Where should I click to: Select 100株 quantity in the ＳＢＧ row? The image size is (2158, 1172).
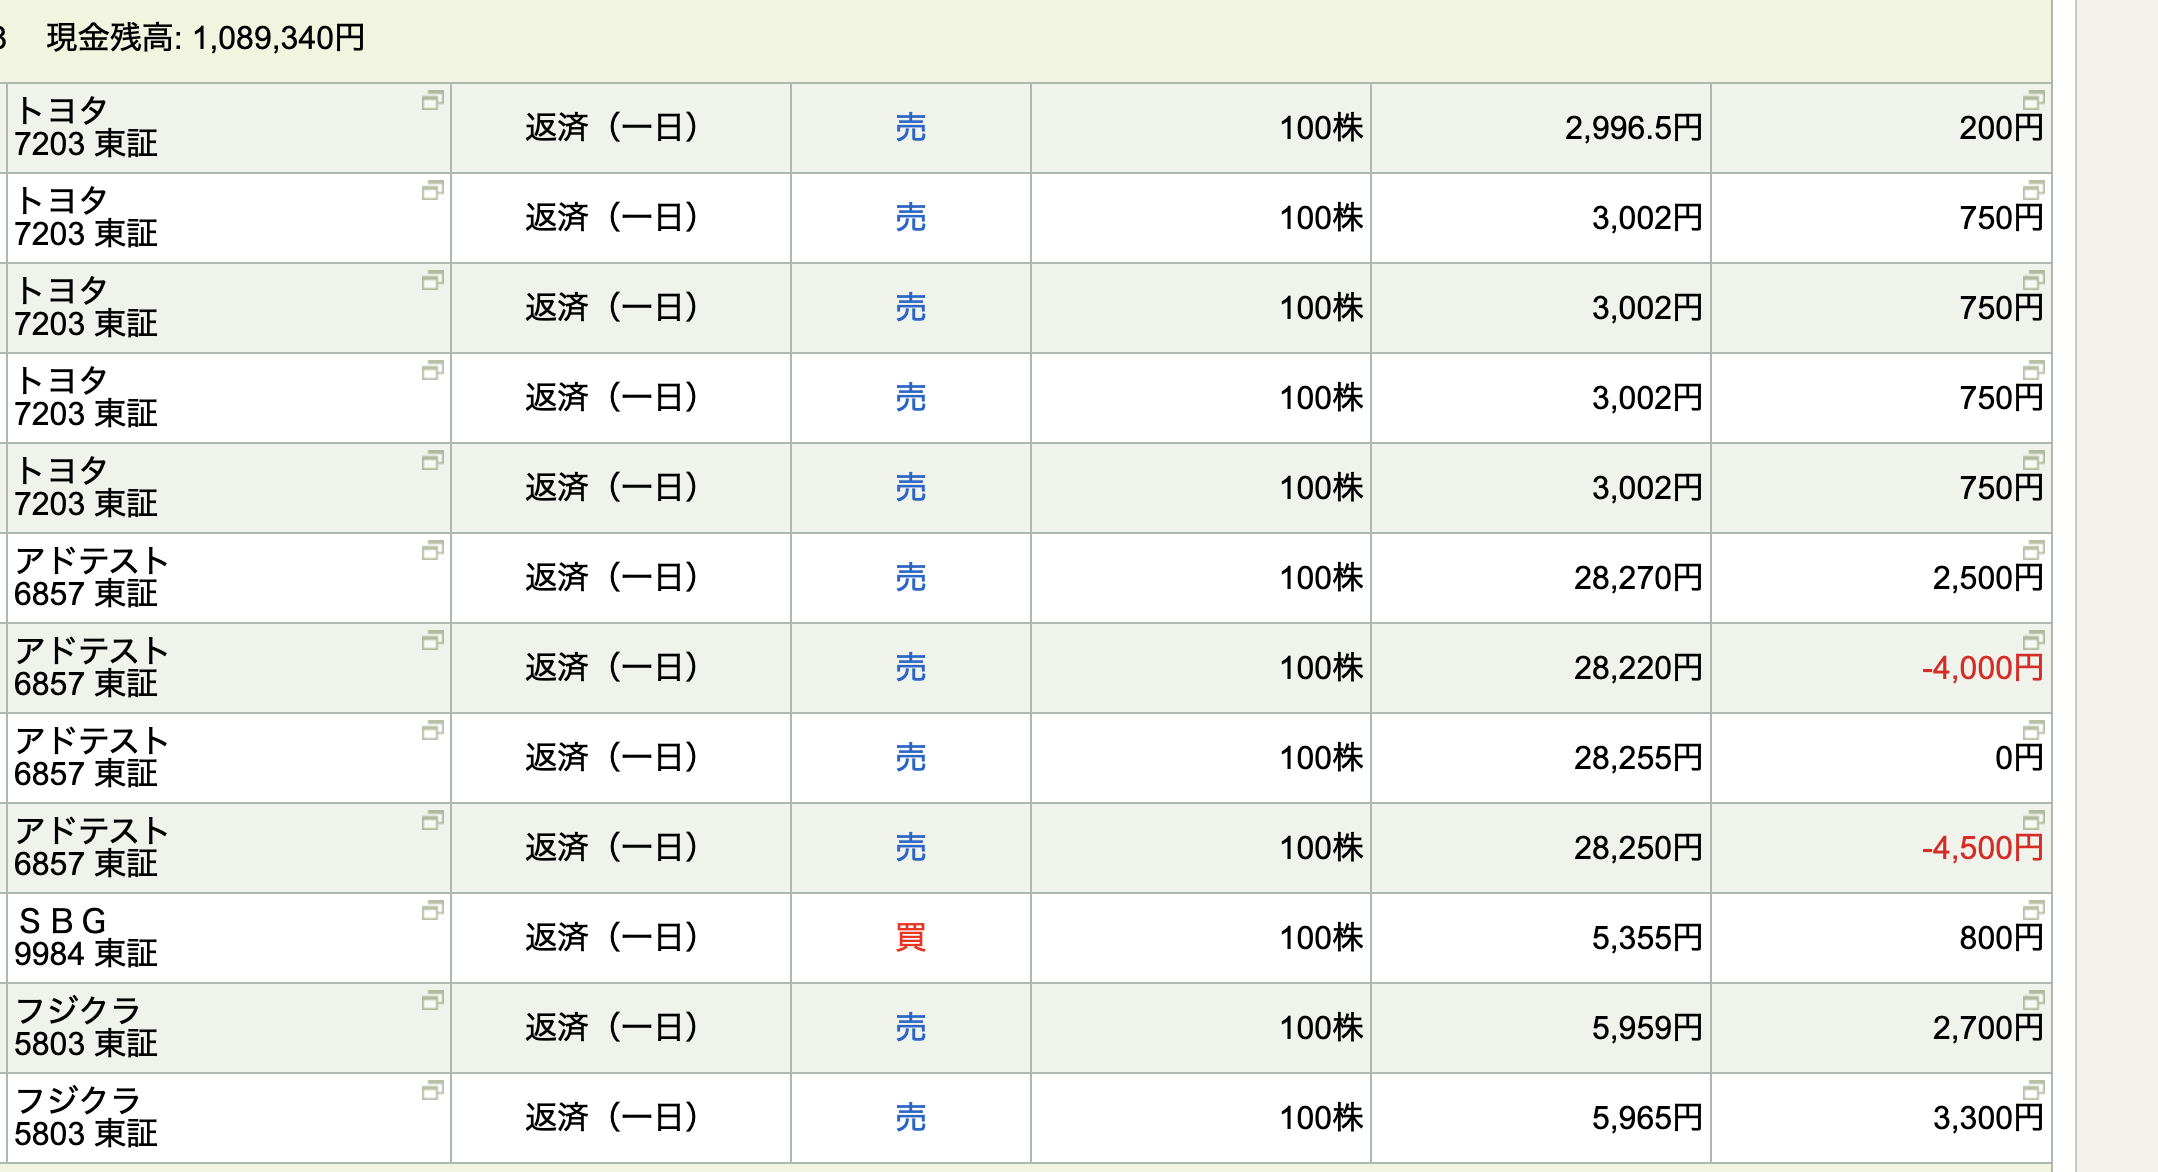(1321, 938)
